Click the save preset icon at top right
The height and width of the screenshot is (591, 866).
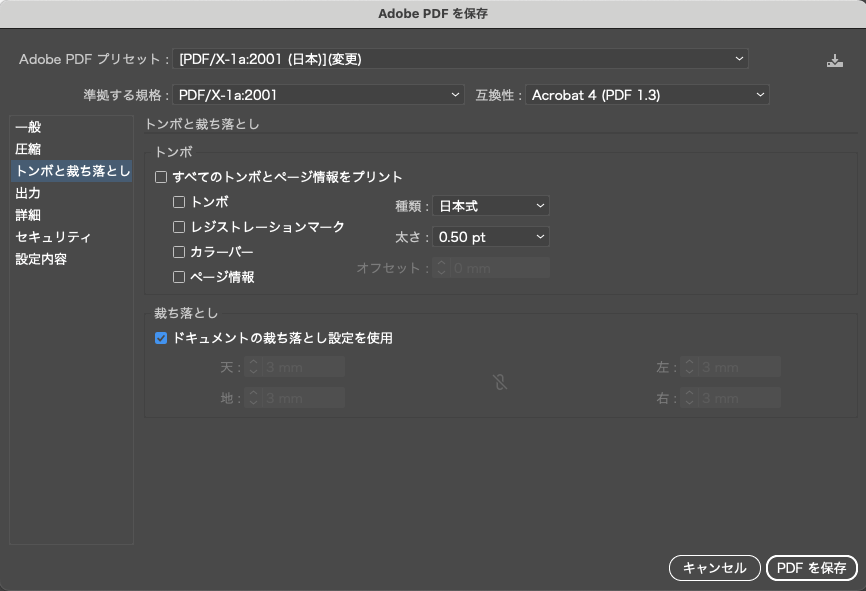835,60
